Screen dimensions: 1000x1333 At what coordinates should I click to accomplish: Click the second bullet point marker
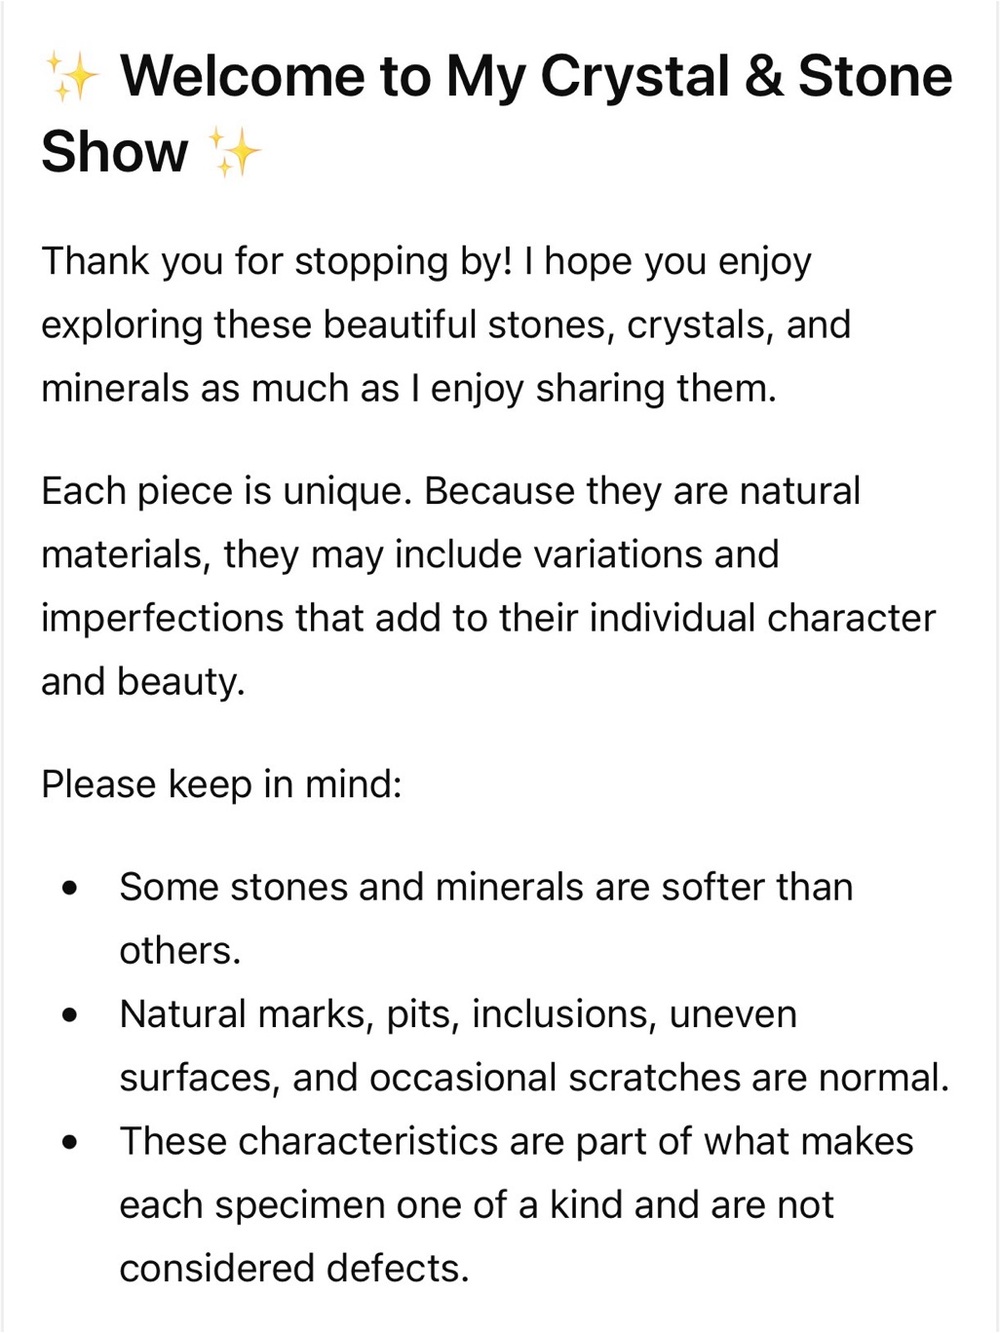point(69,1015)
